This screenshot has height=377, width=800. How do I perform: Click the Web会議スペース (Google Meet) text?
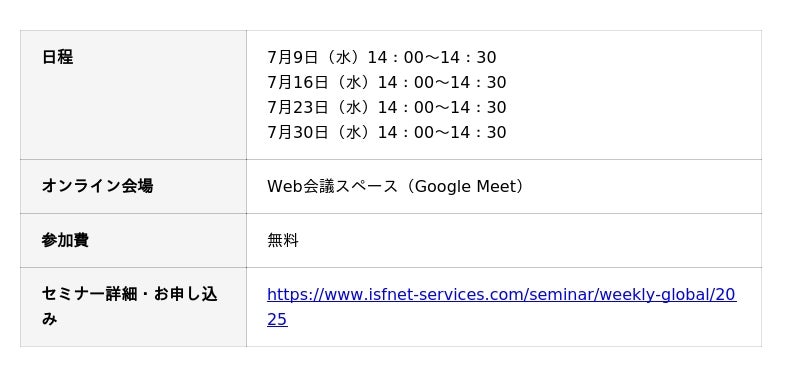click(395, 186)
